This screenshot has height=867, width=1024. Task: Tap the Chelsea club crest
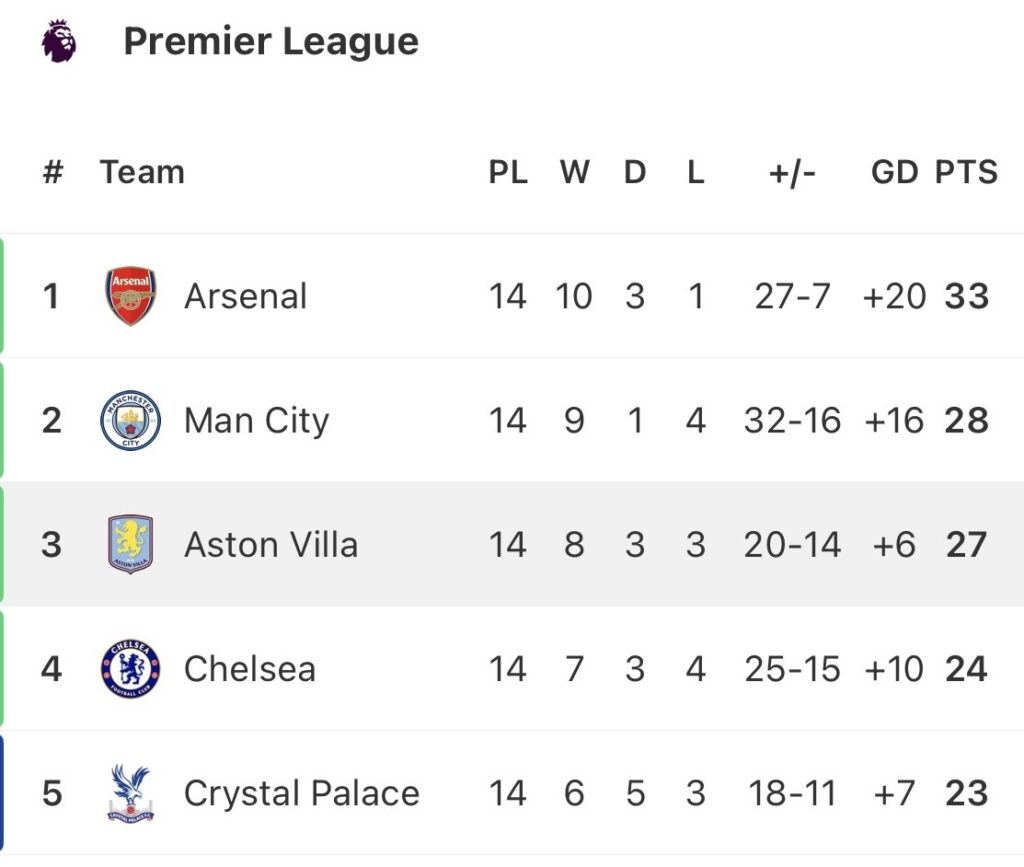(x=131, y=669)
